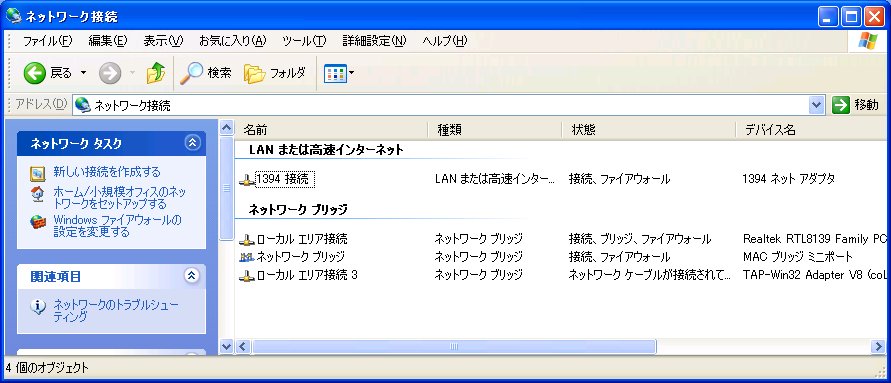Select the 1394 接続 connection
The width and height of the screenshot is (891, 383).
pyautogui.click(x=284, y=180)
